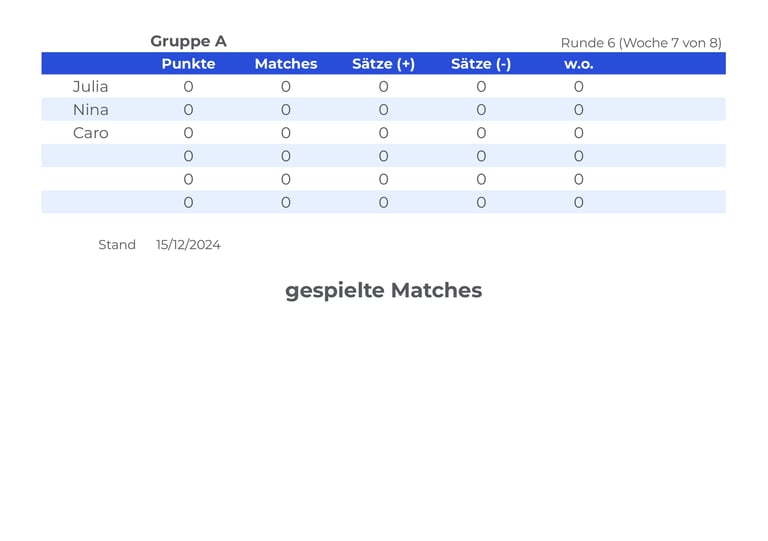The width and height of the screenshot is (768, 541).
Task: Select Nina's Matches value cell
Action: coord(286,110)
